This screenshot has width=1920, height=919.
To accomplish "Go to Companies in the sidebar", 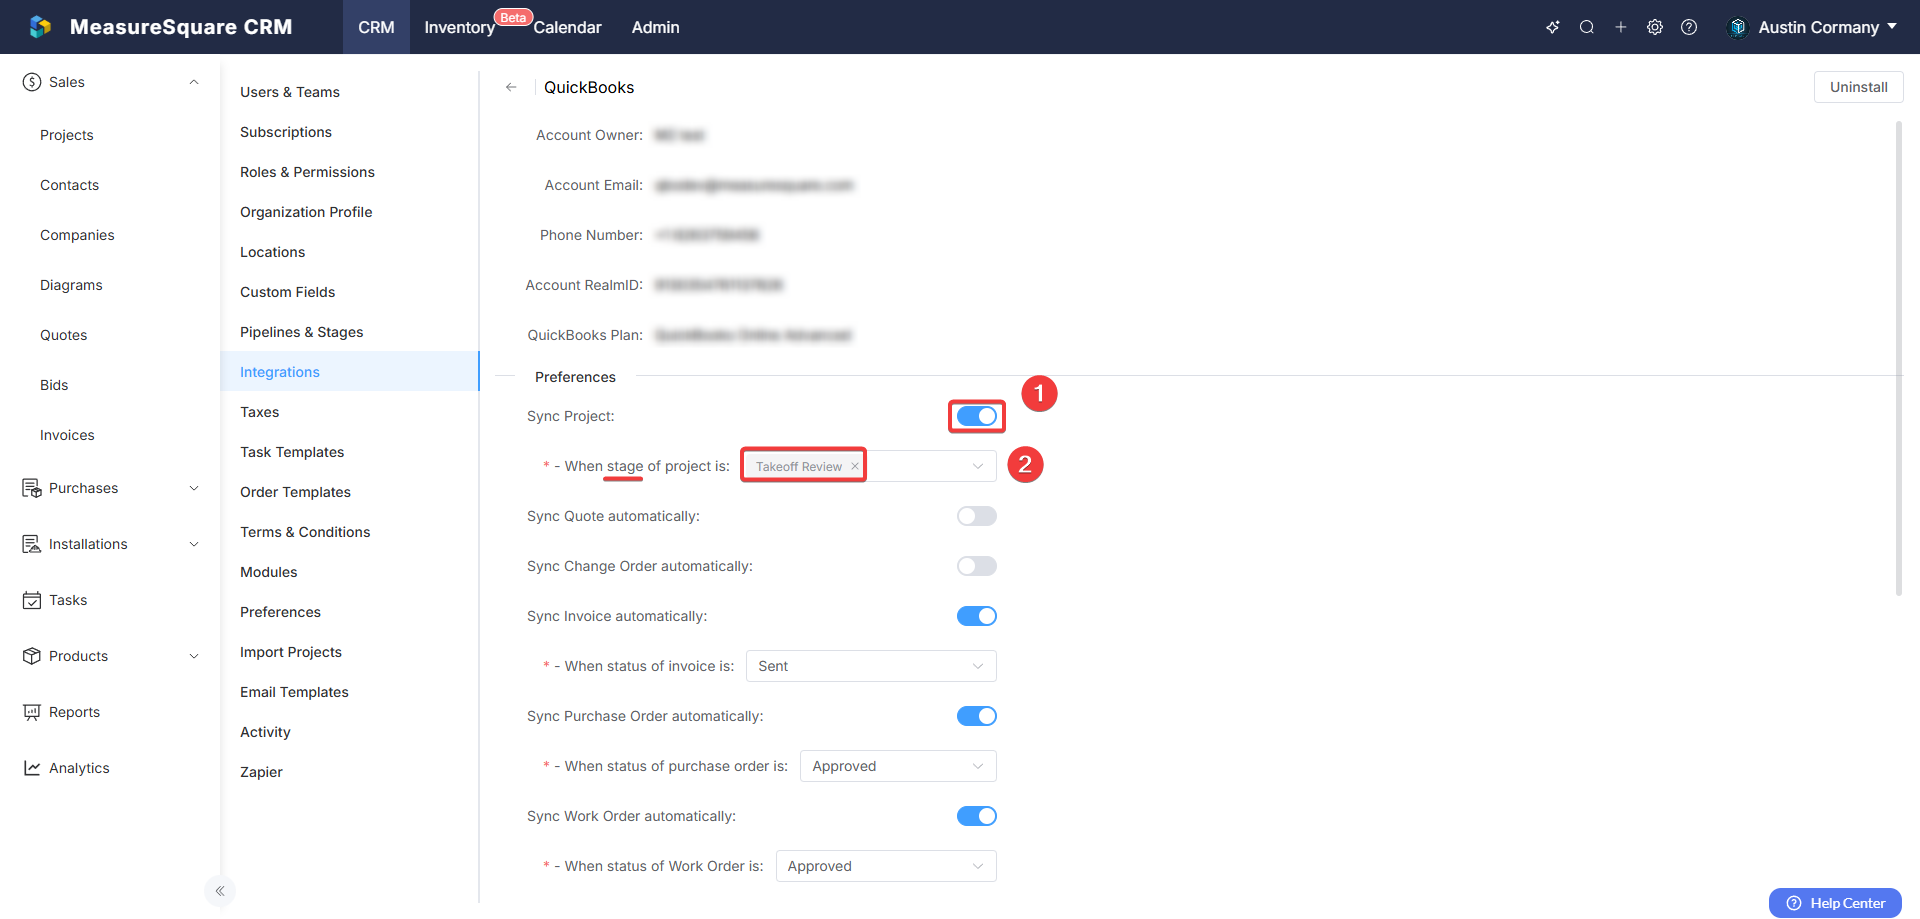I will pos(77,235).
